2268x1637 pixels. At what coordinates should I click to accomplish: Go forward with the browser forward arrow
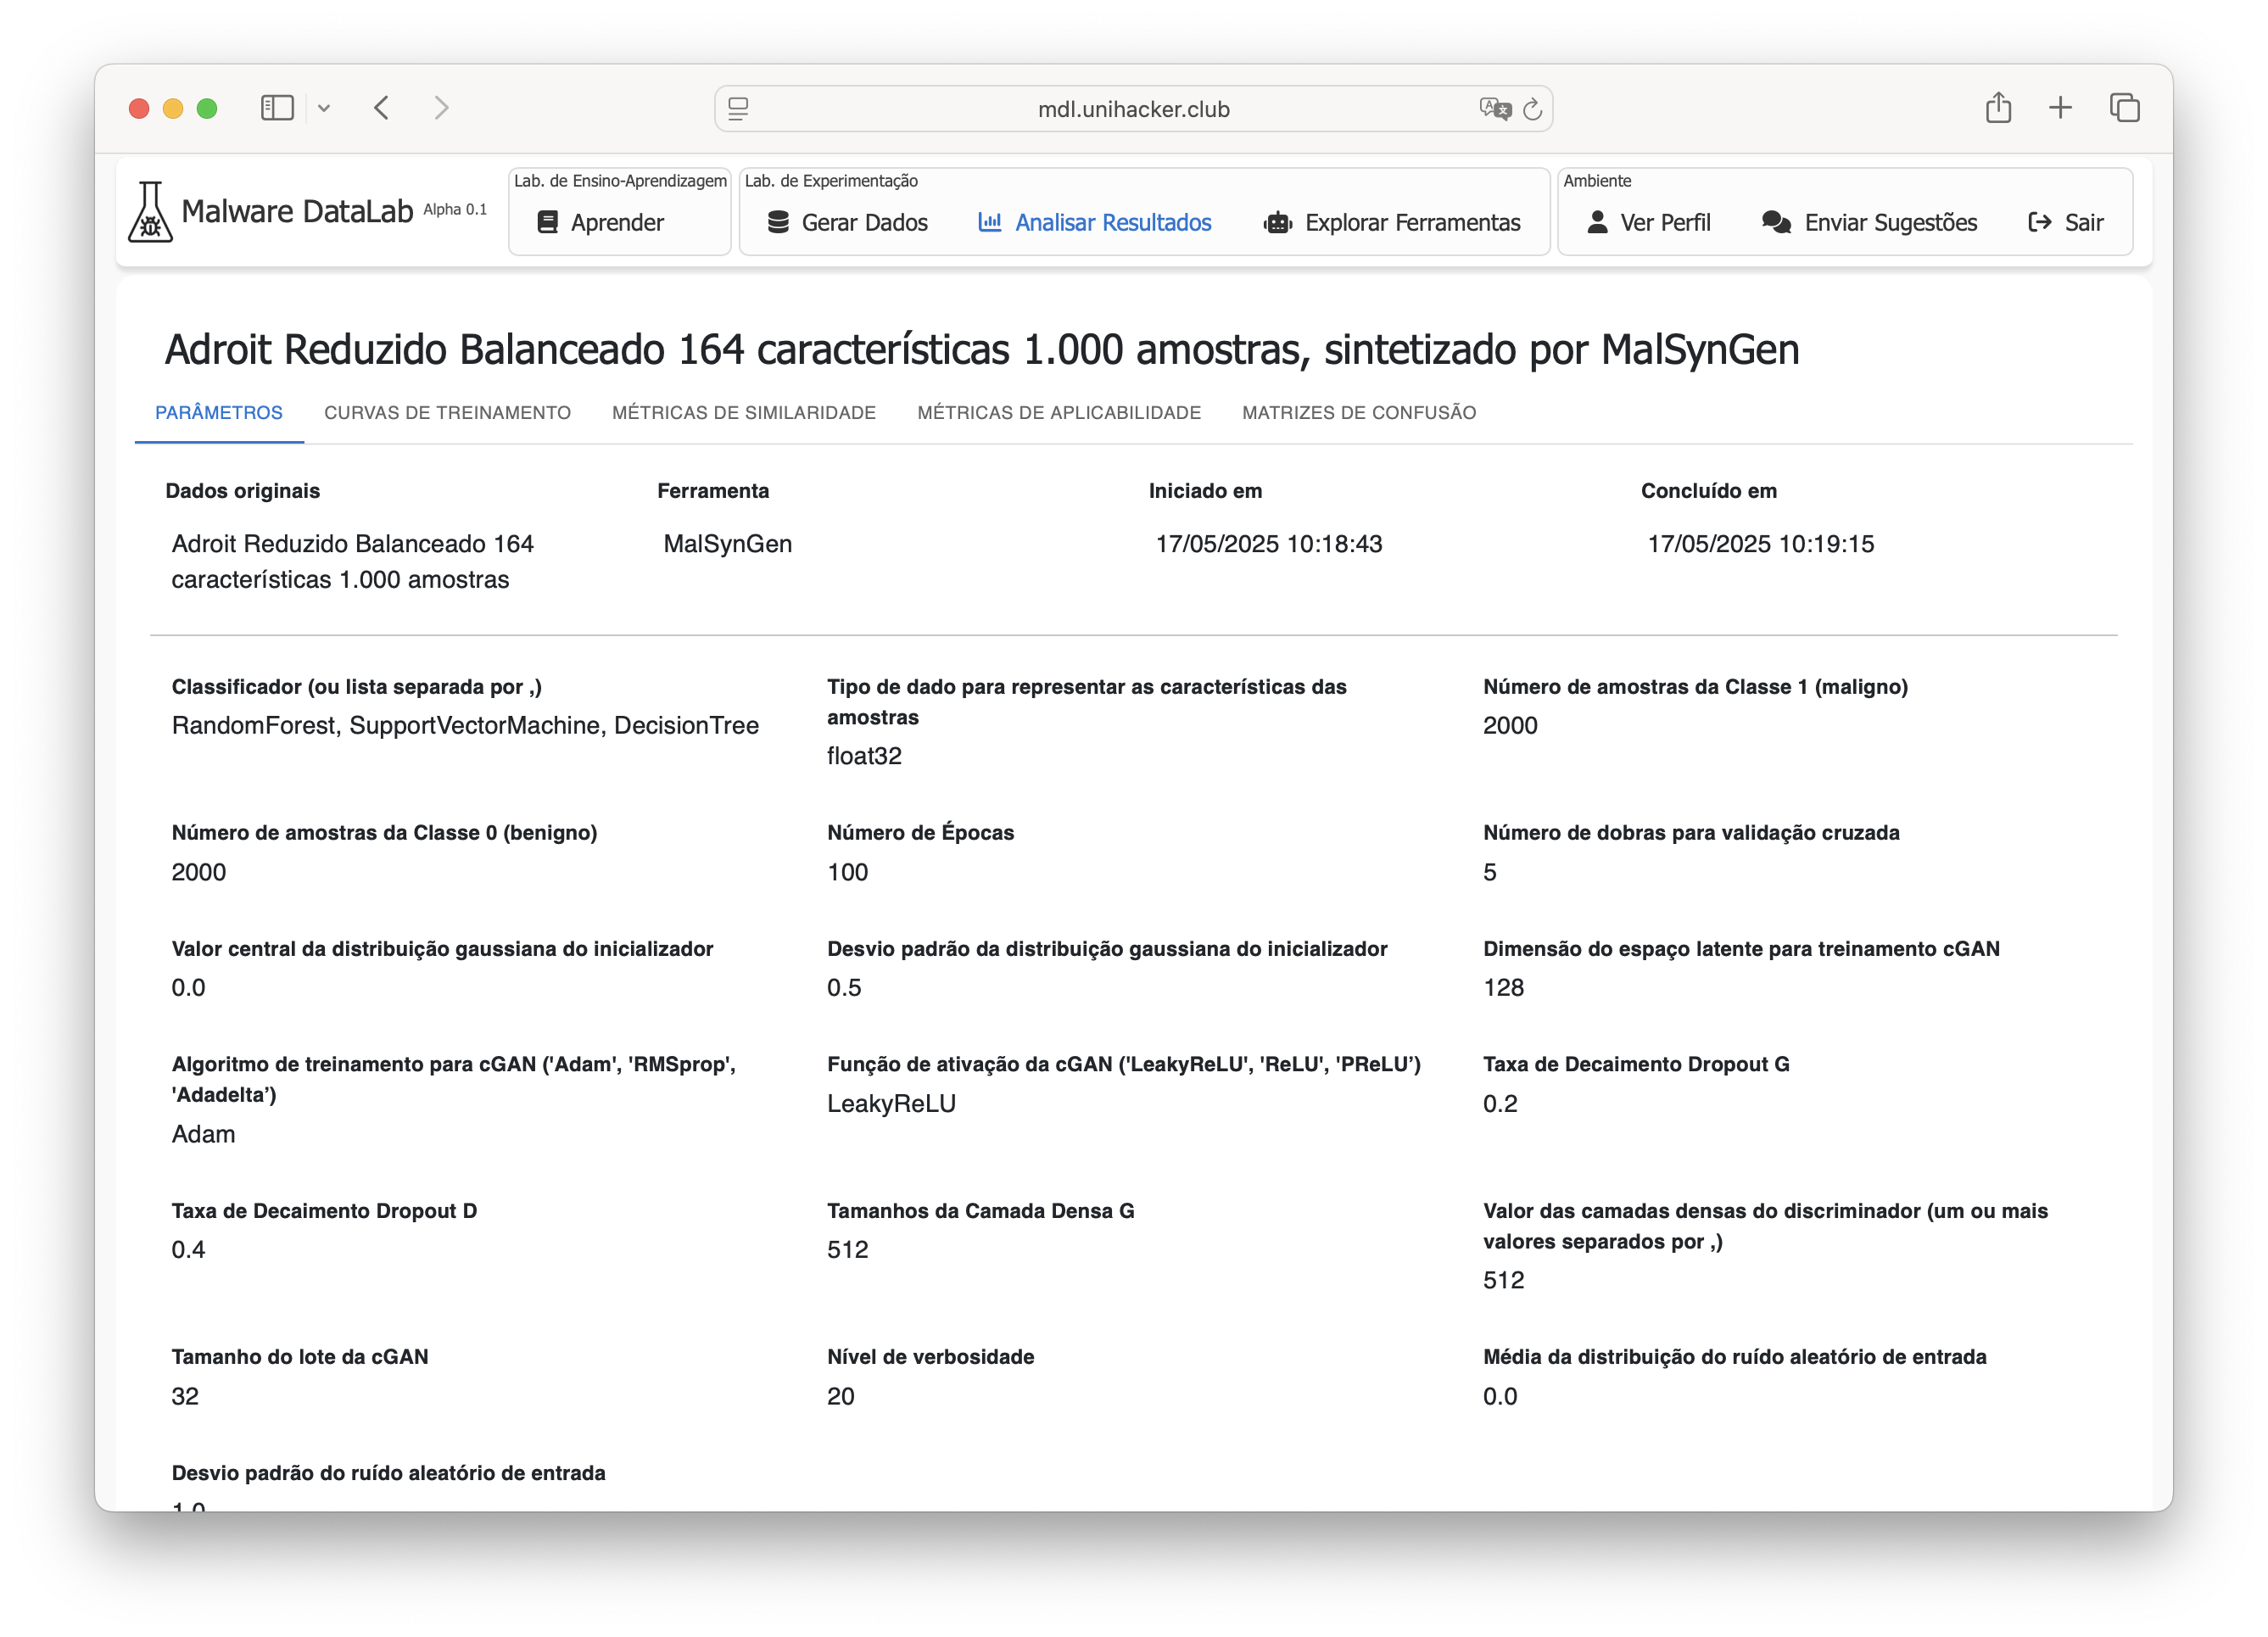click(x=441, y=108)
